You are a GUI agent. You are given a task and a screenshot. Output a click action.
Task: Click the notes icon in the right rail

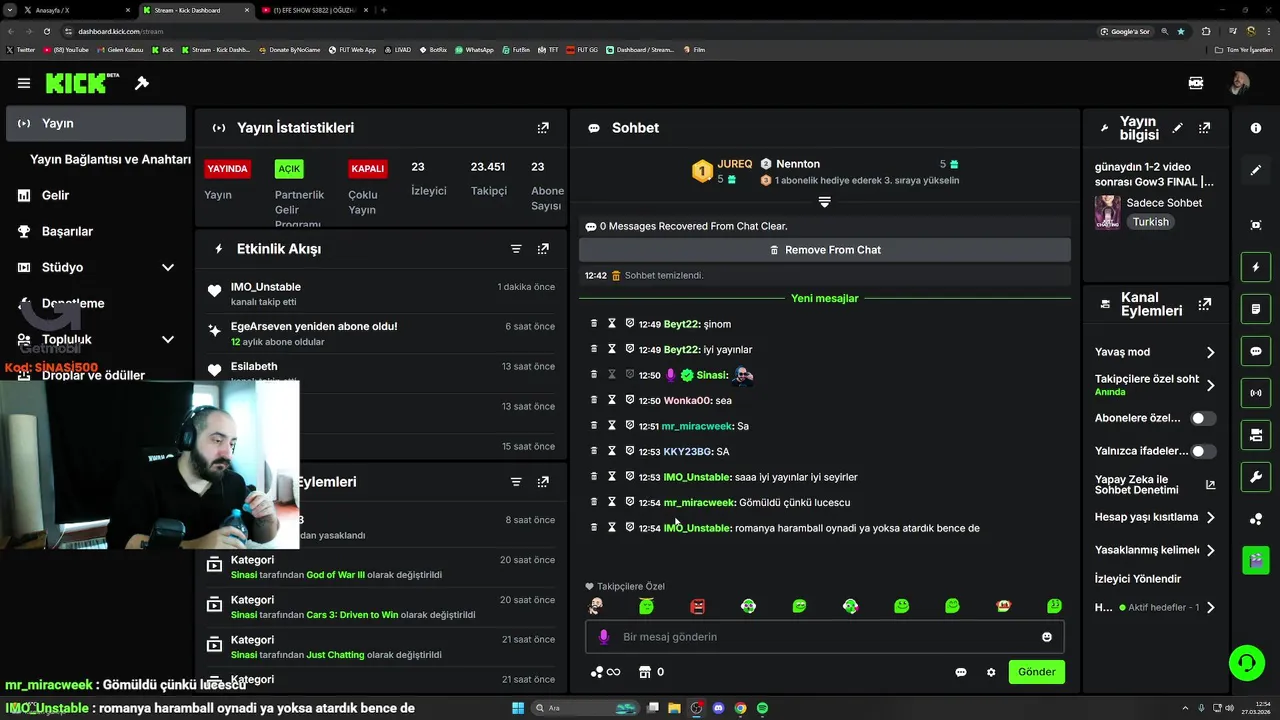(1256, 310)
